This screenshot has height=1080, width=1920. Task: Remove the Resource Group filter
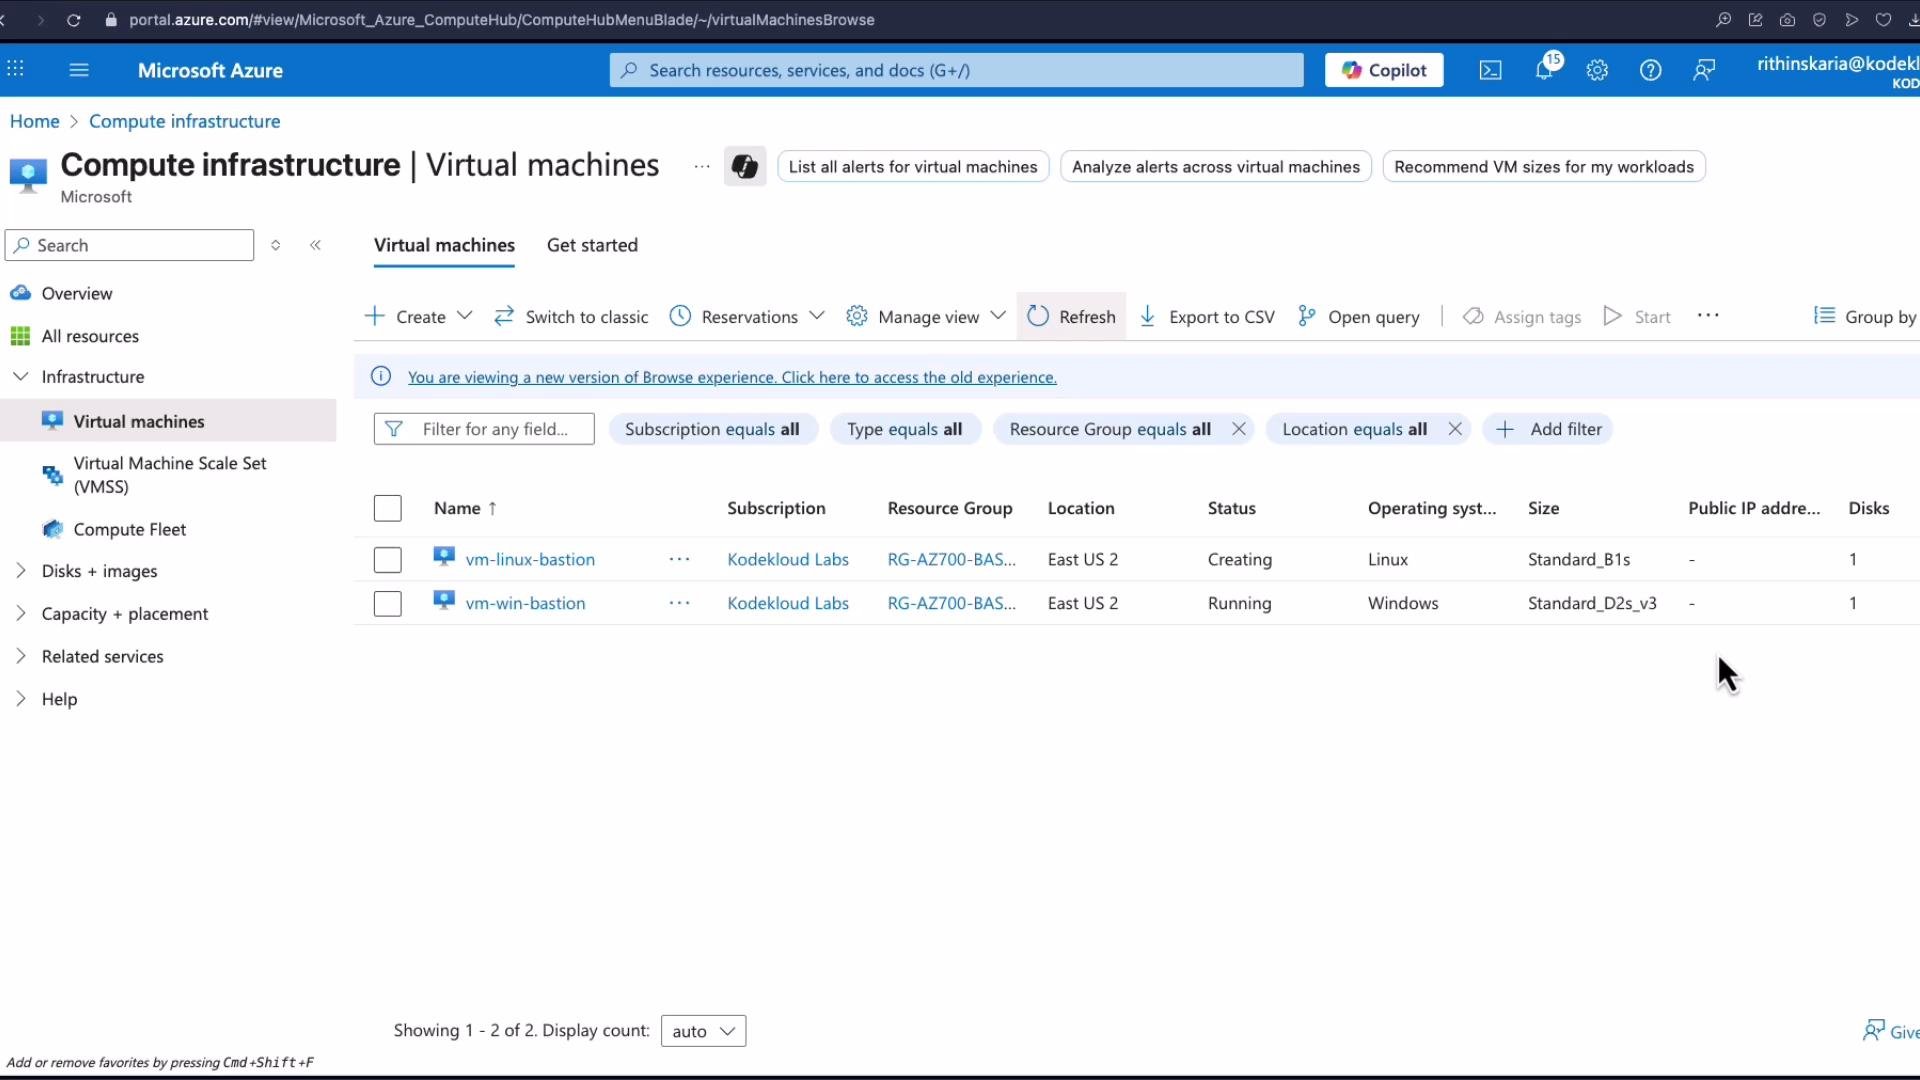pyautogui.click(x=1239, y=429)
